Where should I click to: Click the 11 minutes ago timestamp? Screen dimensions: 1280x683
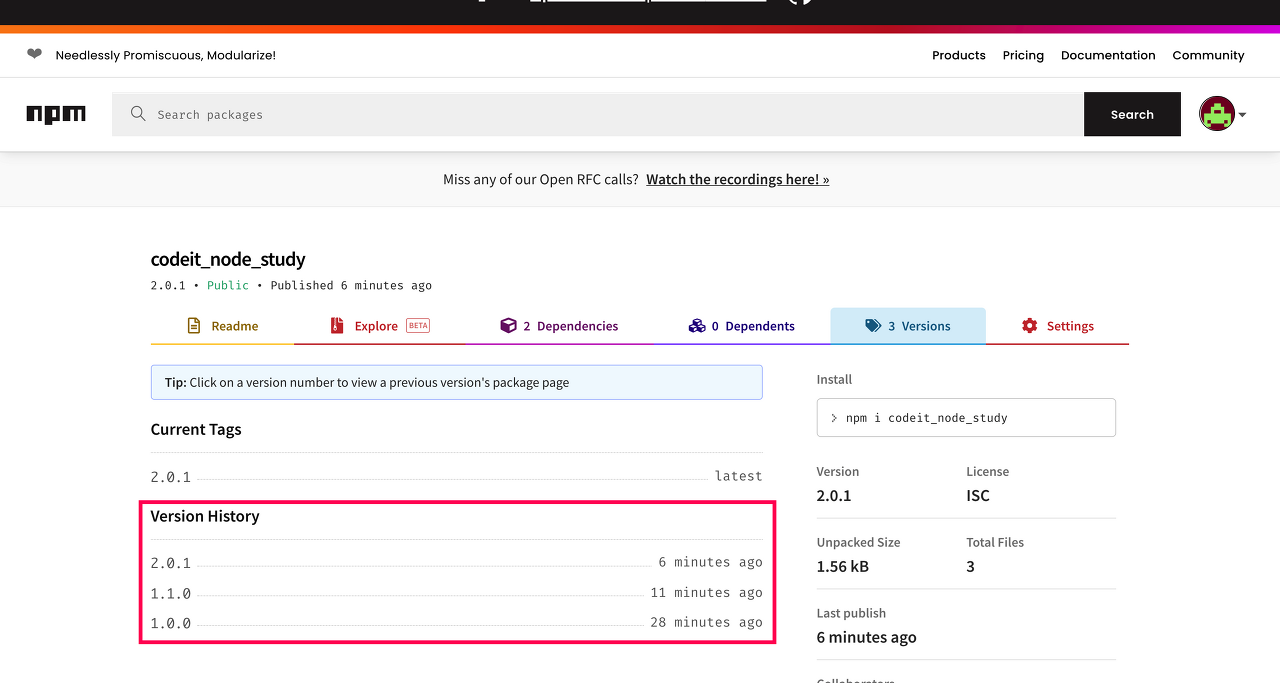706,593
